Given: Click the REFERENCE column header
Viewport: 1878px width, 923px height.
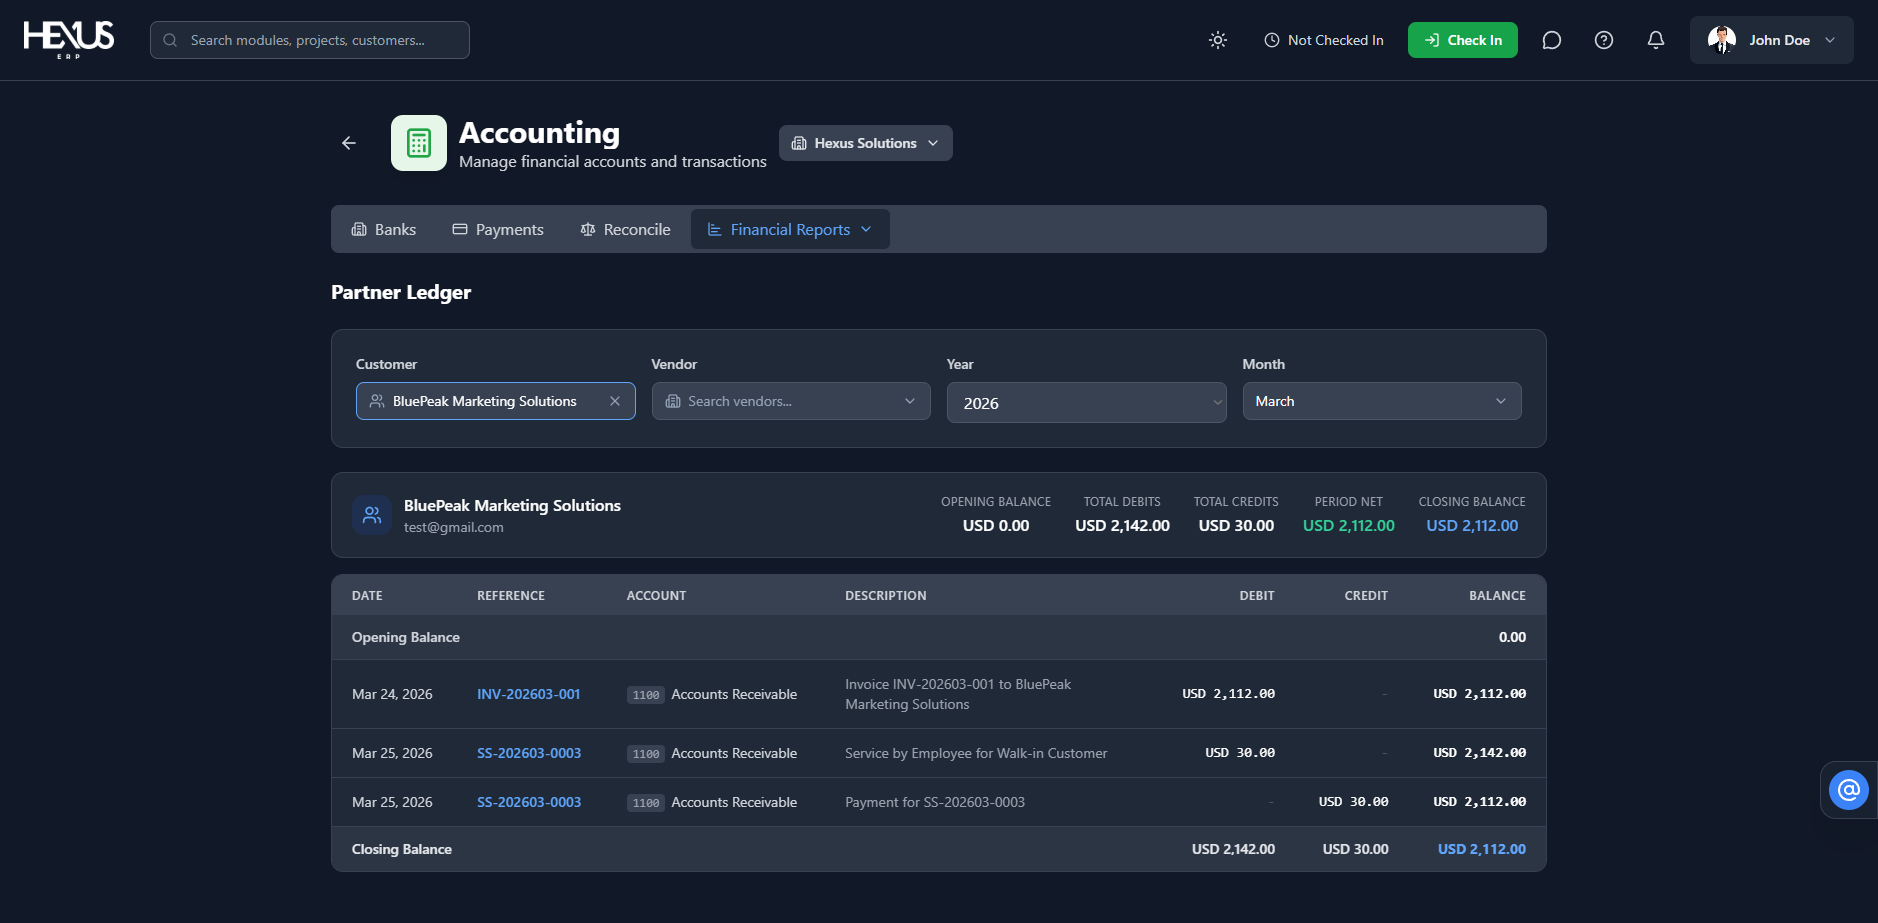Looking at the screenshot, I should click(511, 595).
